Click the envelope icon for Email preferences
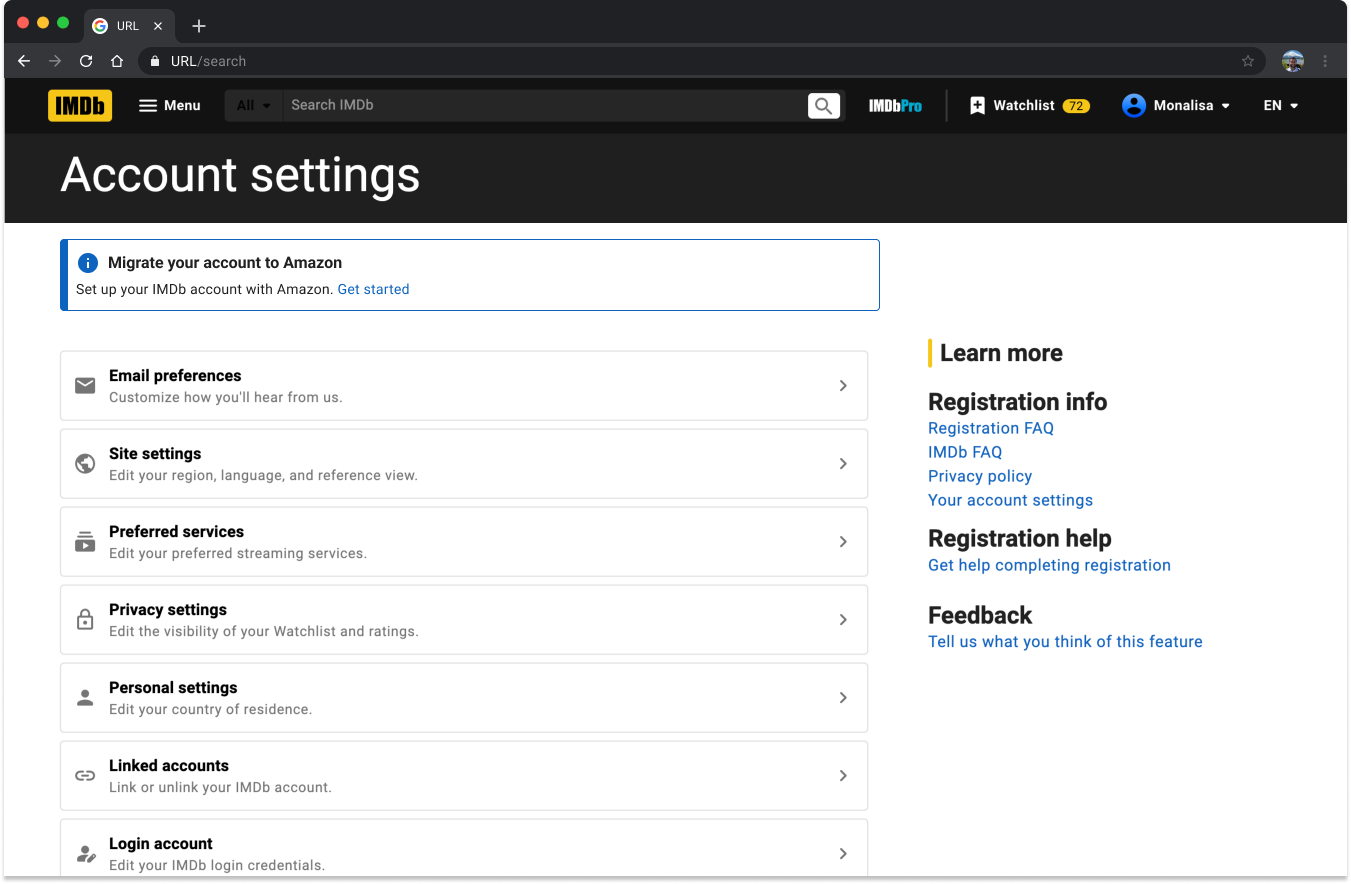 click(85, 385)
